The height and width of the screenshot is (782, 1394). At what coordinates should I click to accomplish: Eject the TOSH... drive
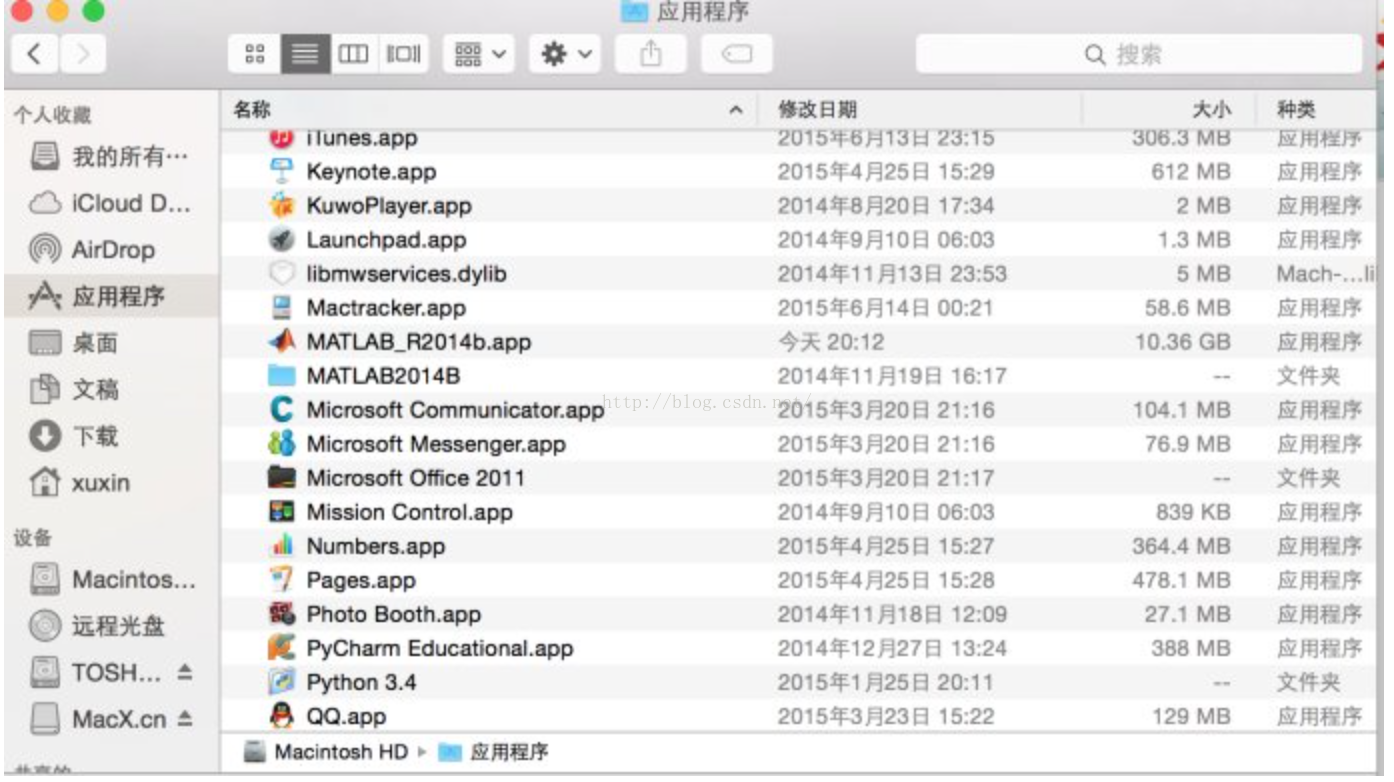coord(184,673)
